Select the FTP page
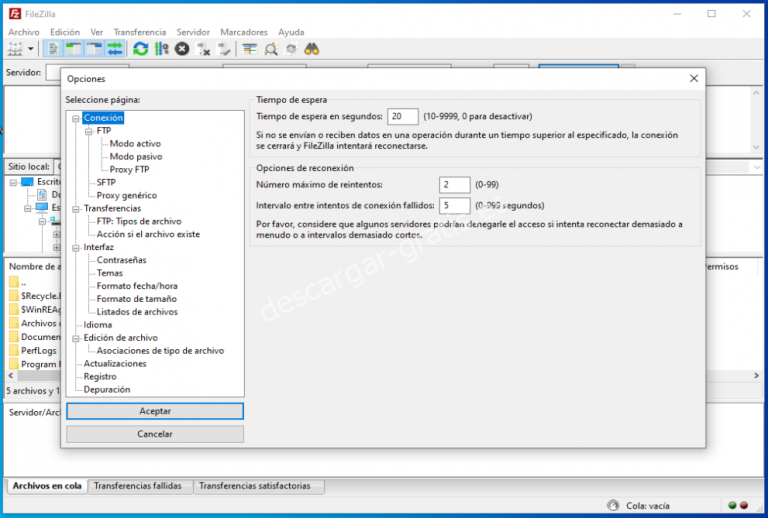Viewport: 768px width, 518px height. tap(104, 131)
